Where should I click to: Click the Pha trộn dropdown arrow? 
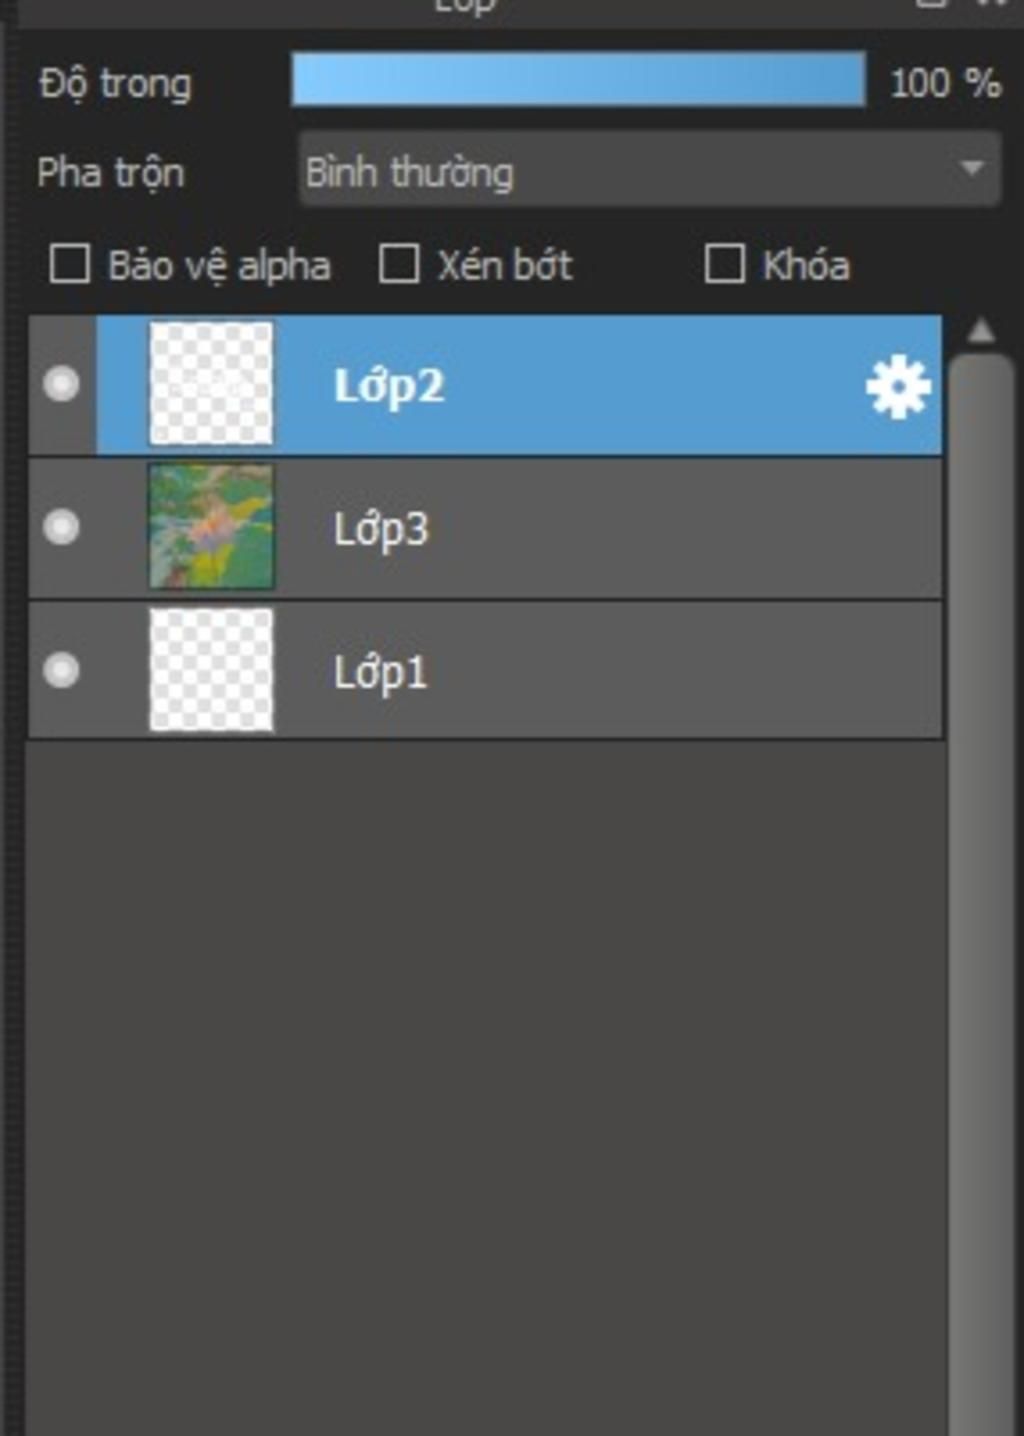click(x=971, y=169)
